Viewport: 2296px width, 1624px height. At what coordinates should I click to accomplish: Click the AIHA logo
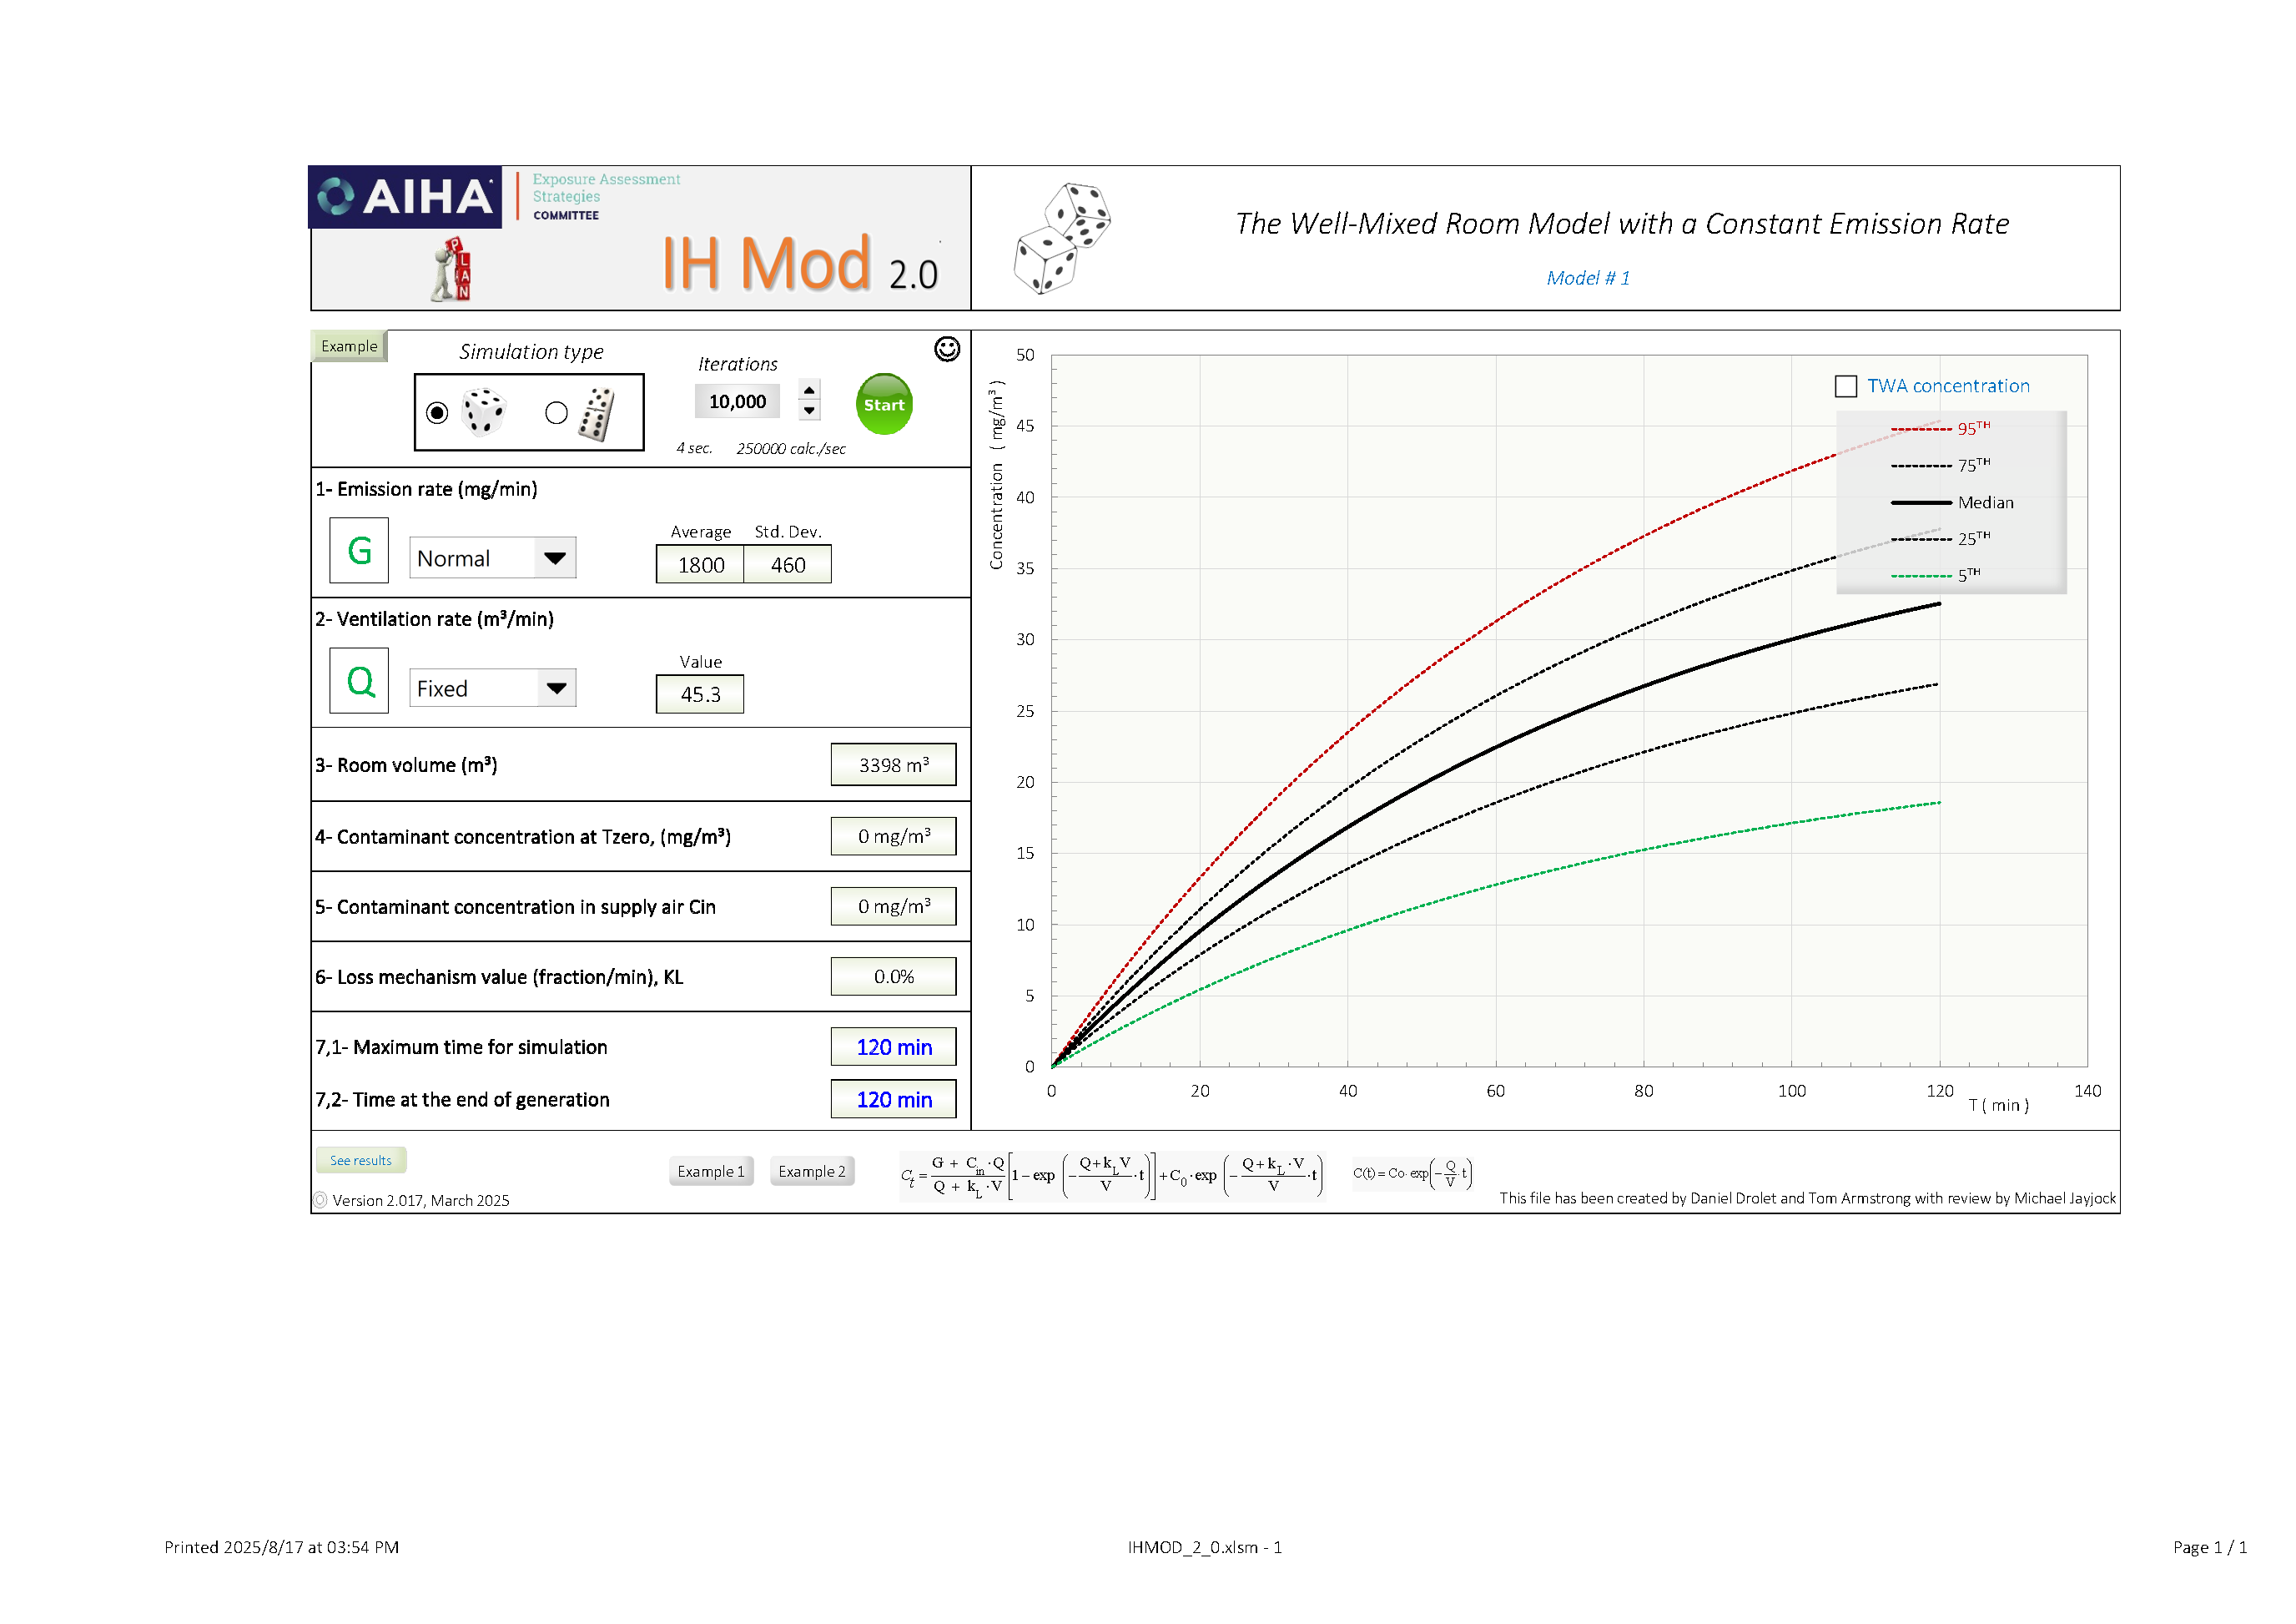(x=406, y=196)
